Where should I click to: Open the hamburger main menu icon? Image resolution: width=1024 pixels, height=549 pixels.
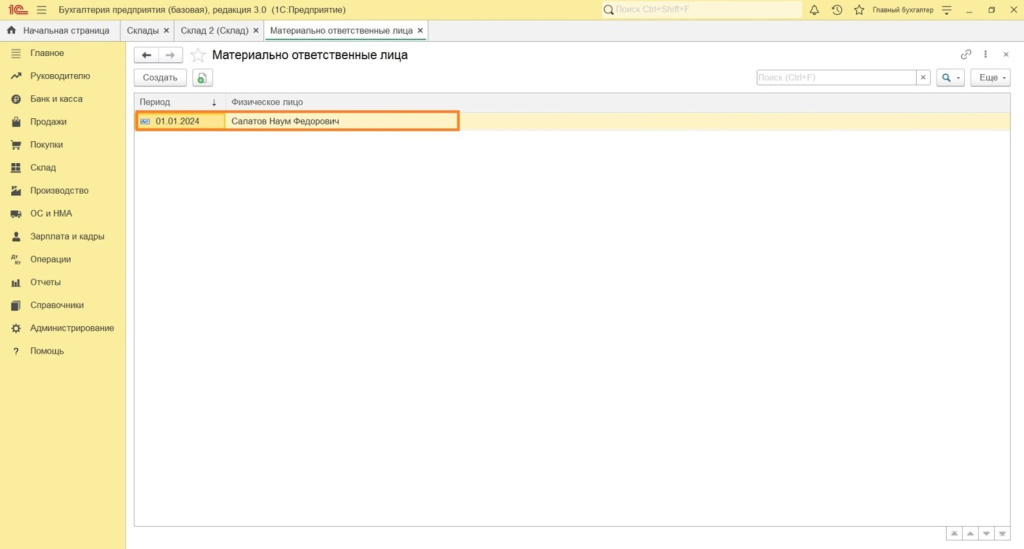pos(41,10)
